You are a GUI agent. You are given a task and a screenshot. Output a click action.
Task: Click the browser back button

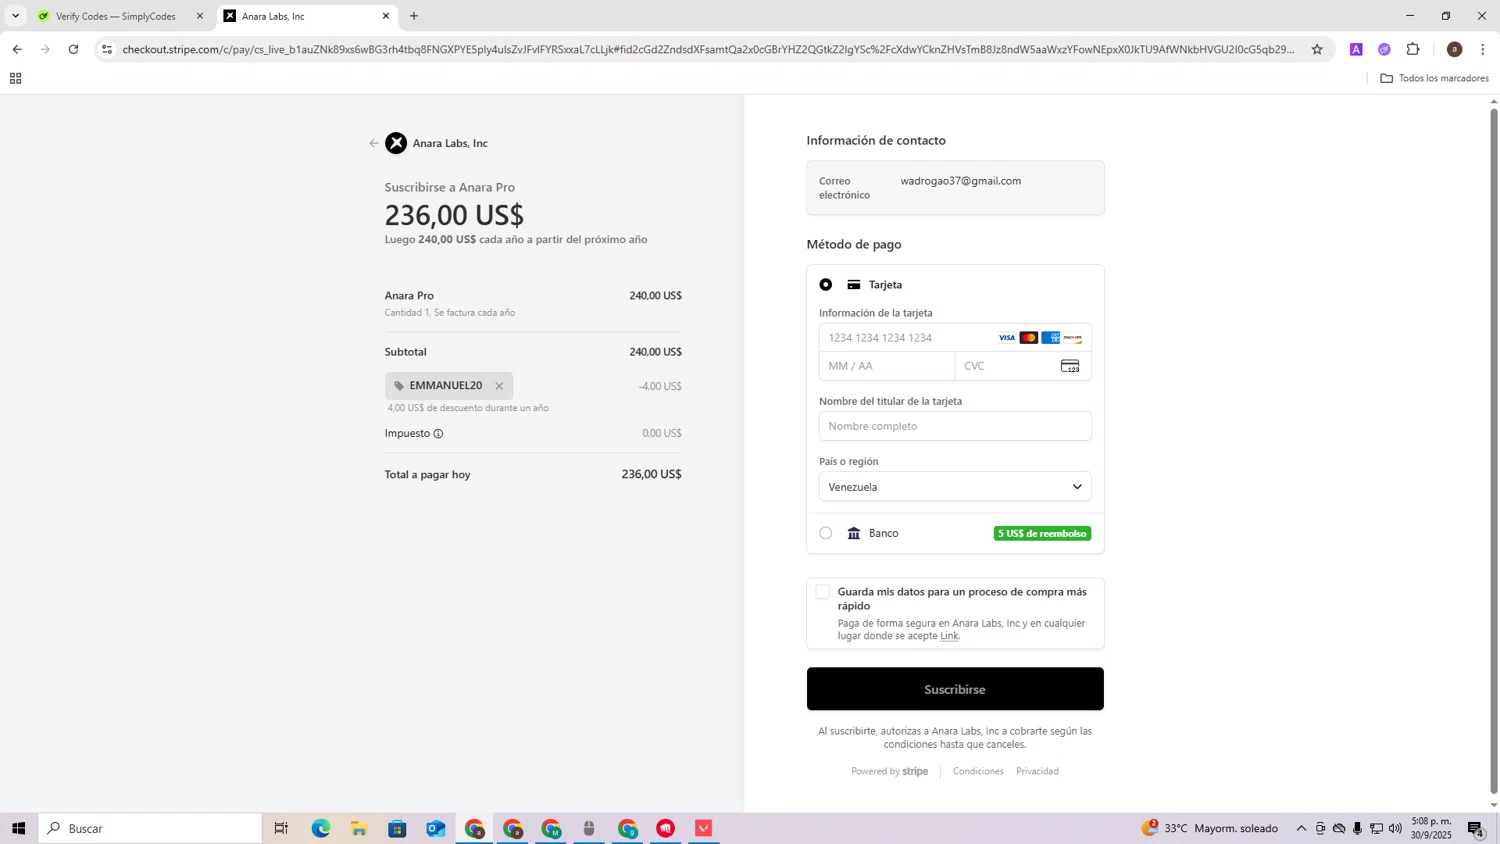[17, 49]
